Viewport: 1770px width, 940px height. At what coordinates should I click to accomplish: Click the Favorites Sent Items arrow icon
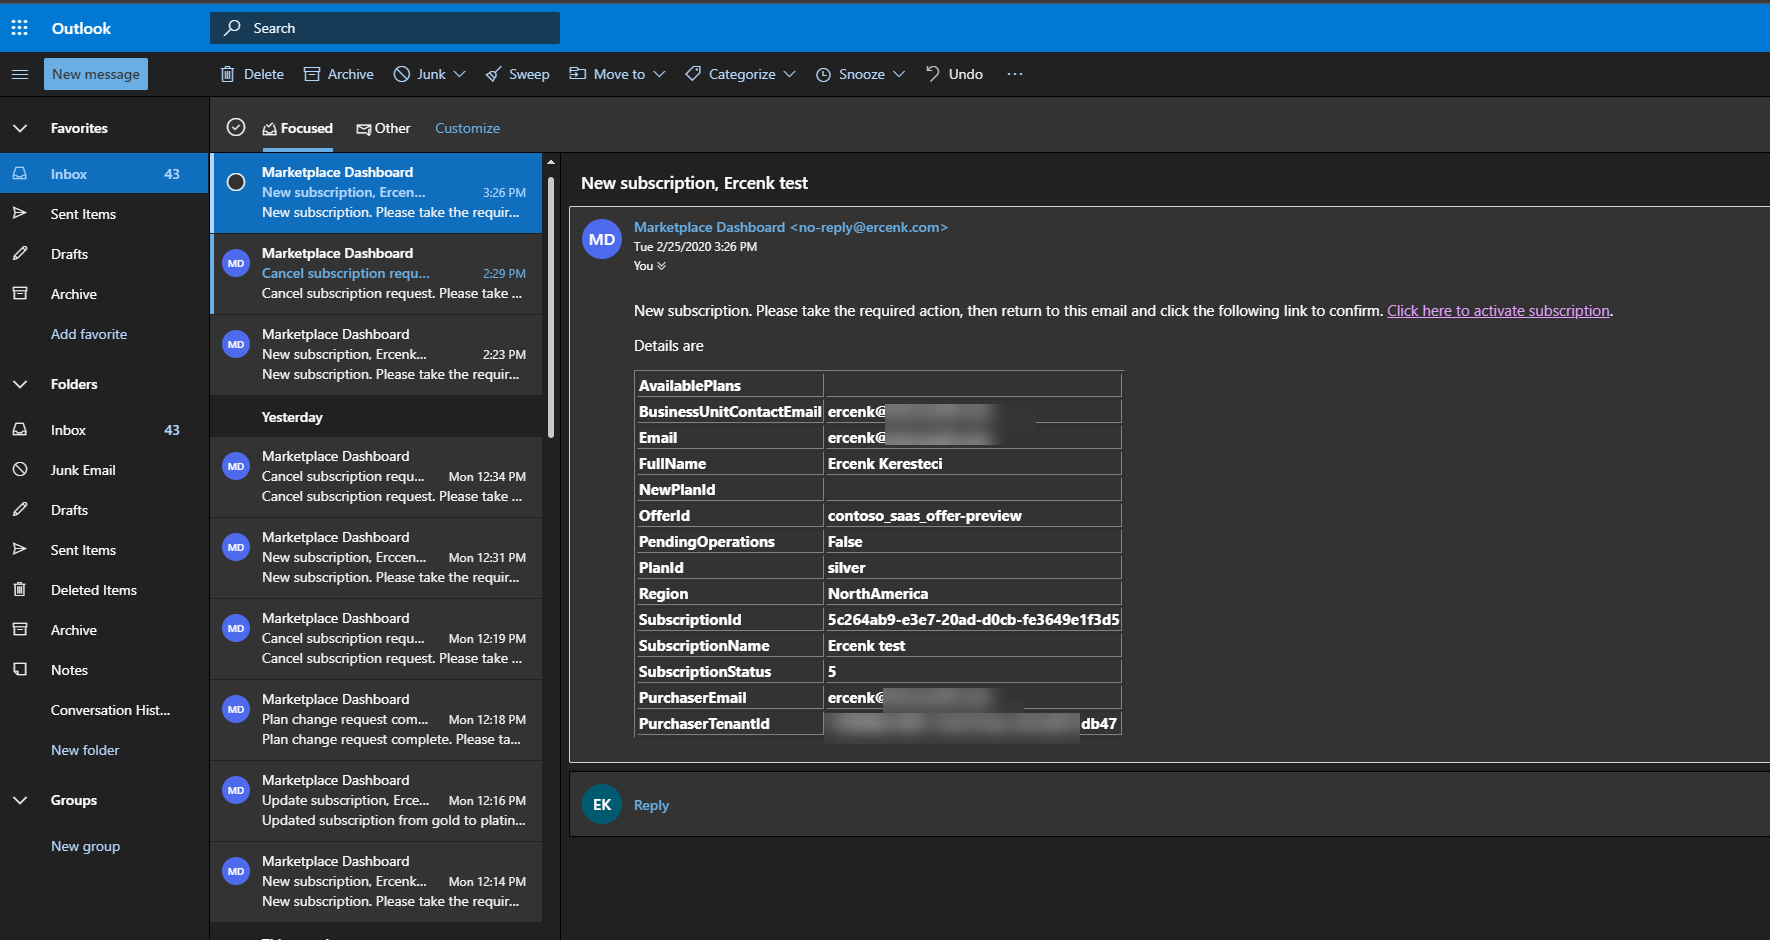click(x=20, y=213)
